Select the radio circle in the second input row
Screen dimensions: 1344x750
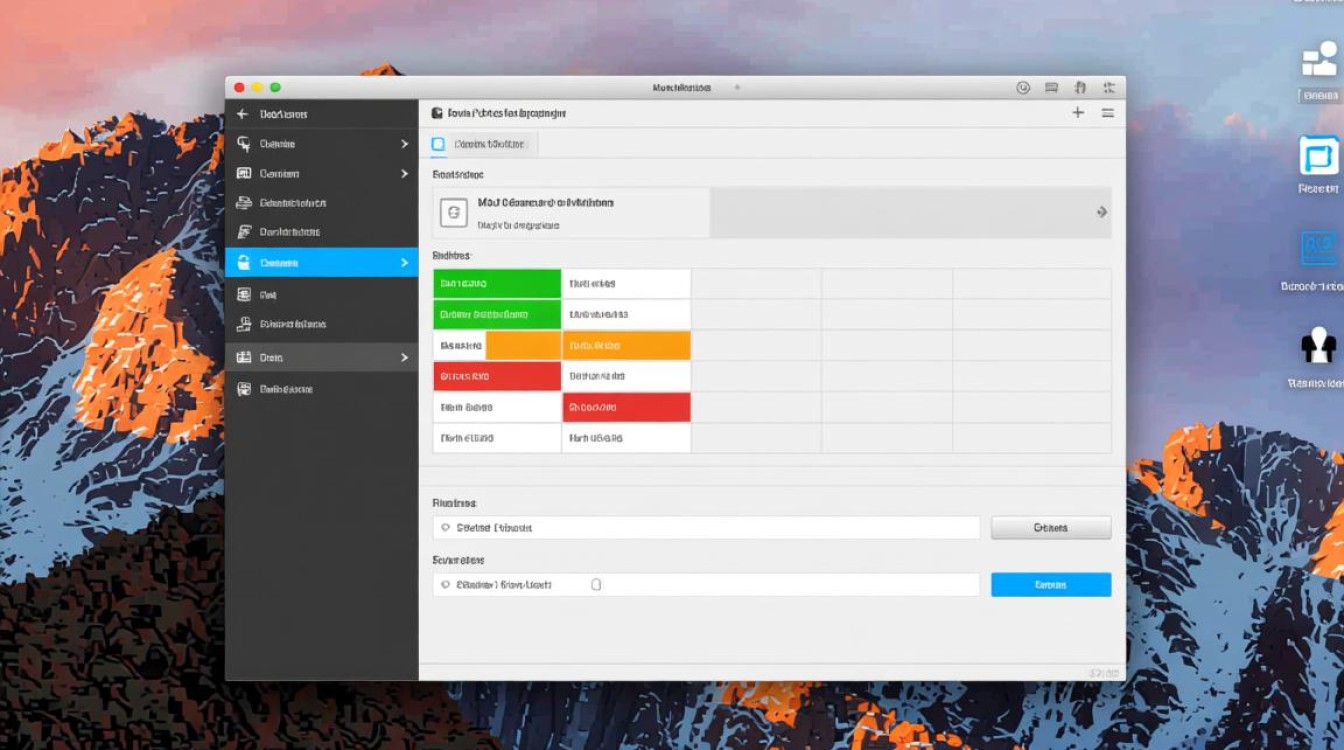pyautogui.click(x=445, y=585)
